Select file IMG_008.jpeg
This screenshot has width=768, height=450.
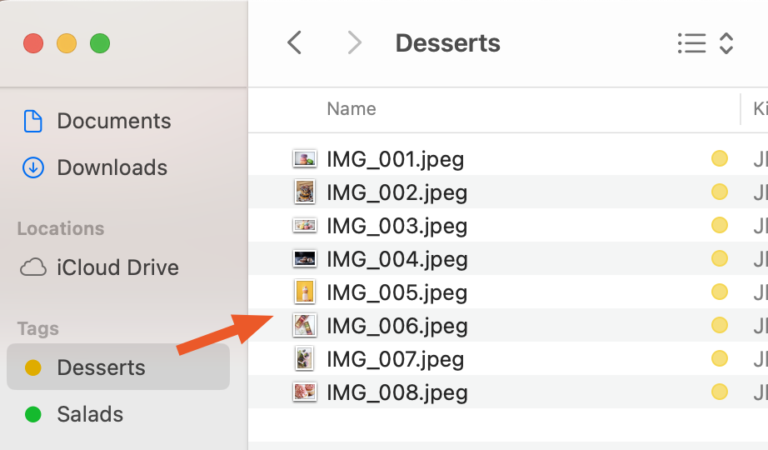(x=396, y=392)
